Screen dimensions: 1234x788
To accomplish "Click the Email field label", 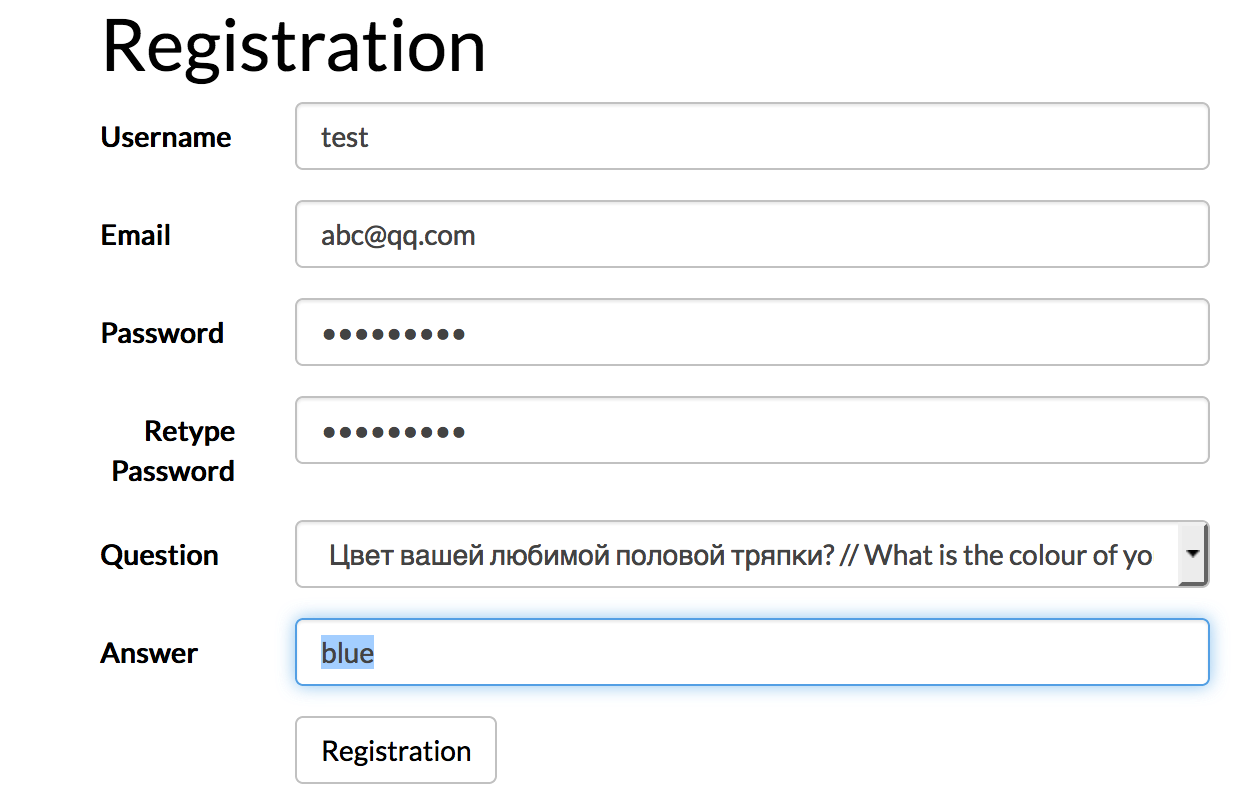I will [136, 235].
